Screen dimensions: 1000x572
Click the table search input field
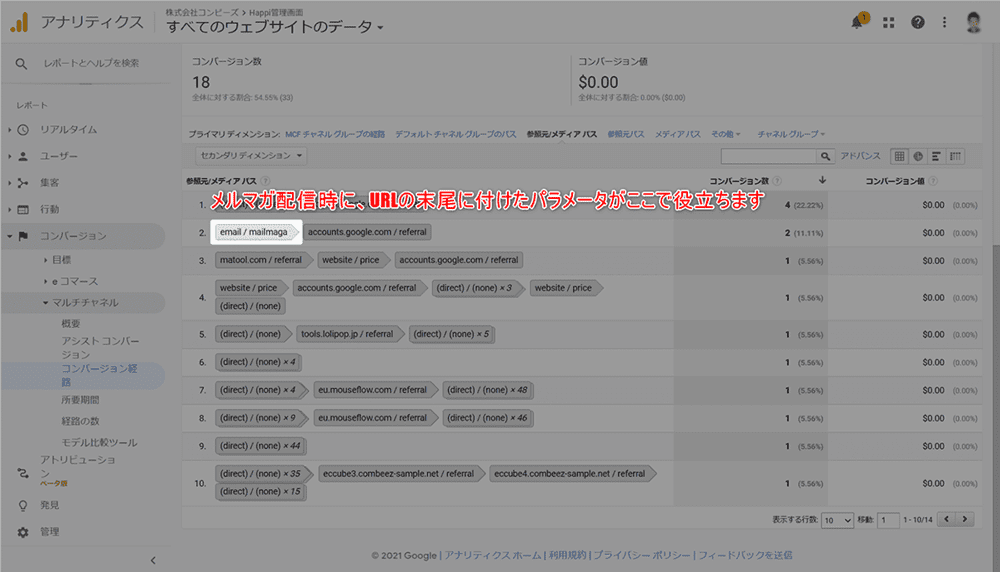(768, 156)
